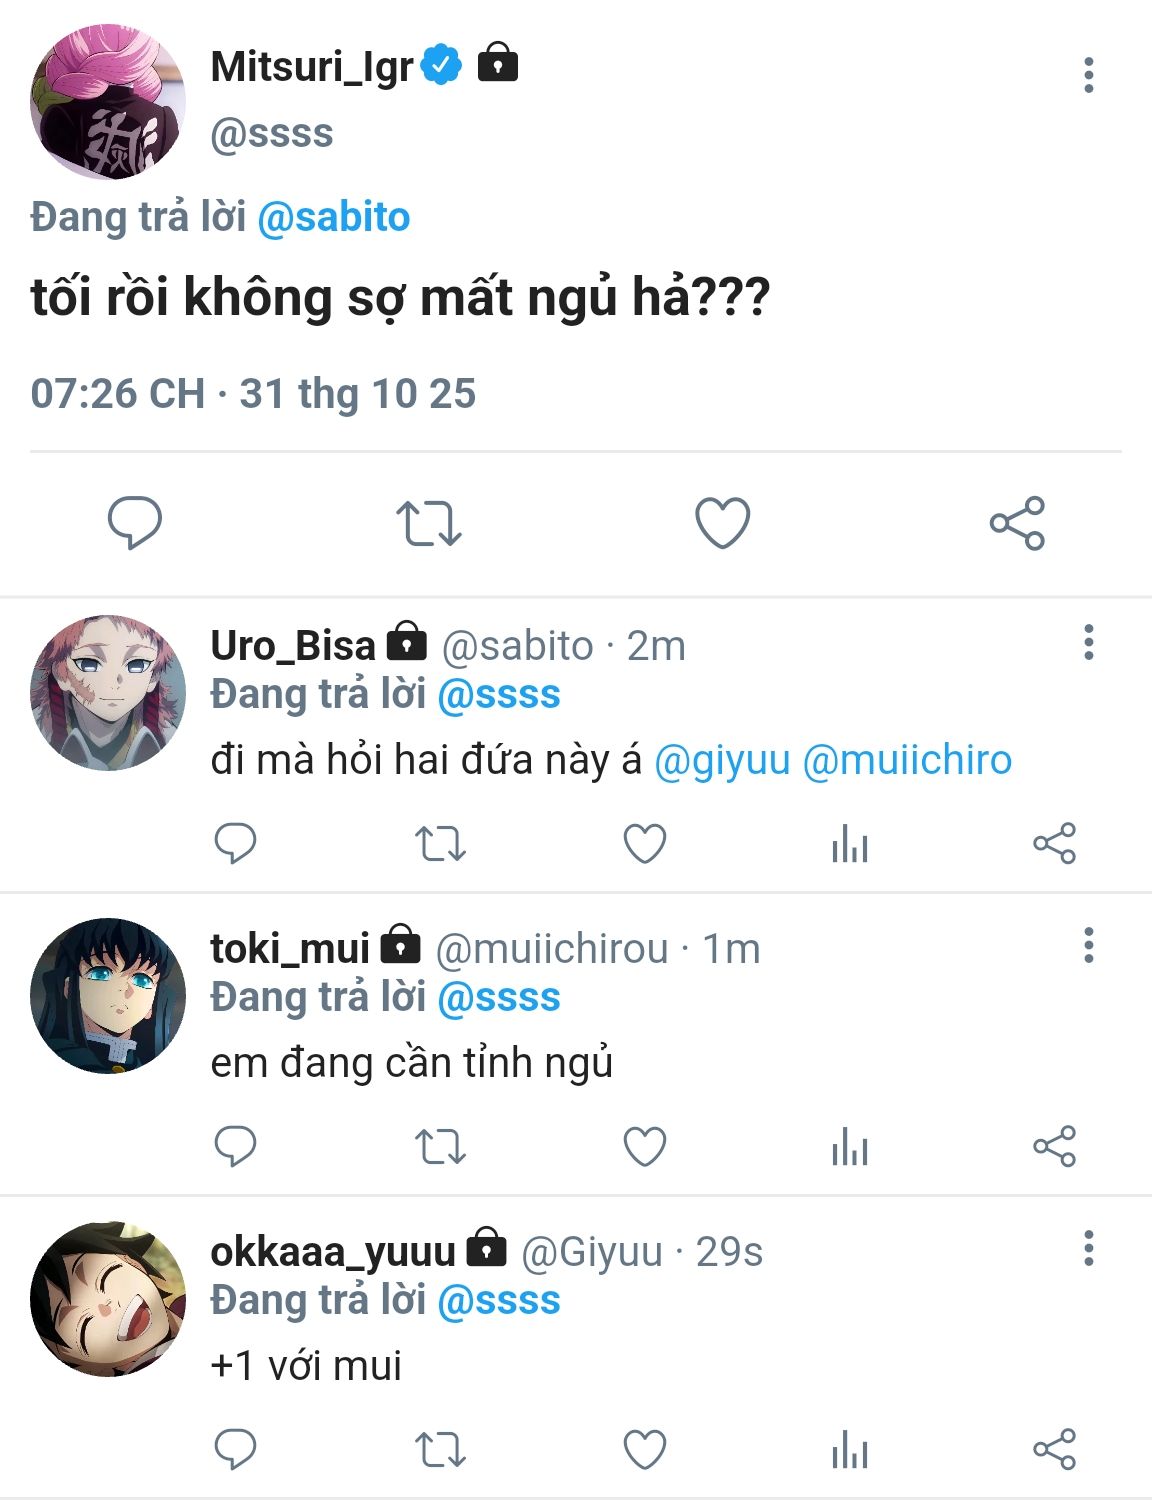Open the @muiichiro mention link
The width and height of the screenshot is (1152, 1500).
pyautogui.click(x=907, y=760)
